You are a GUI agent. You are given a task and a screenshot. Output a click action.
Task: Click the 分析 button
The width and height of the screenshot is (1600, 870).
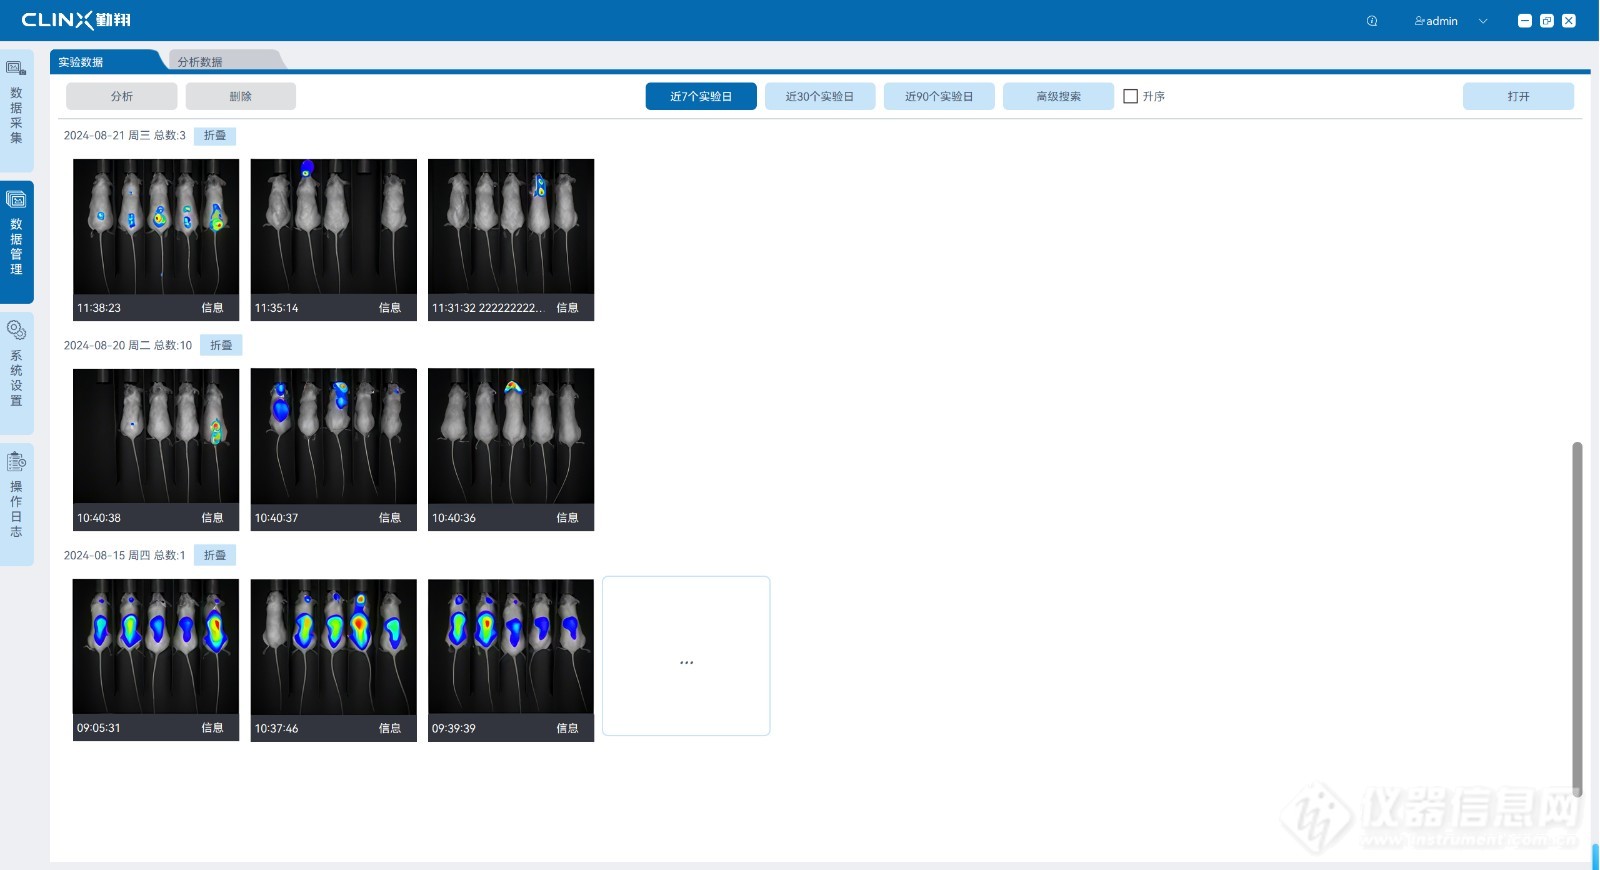coord(122,97)
